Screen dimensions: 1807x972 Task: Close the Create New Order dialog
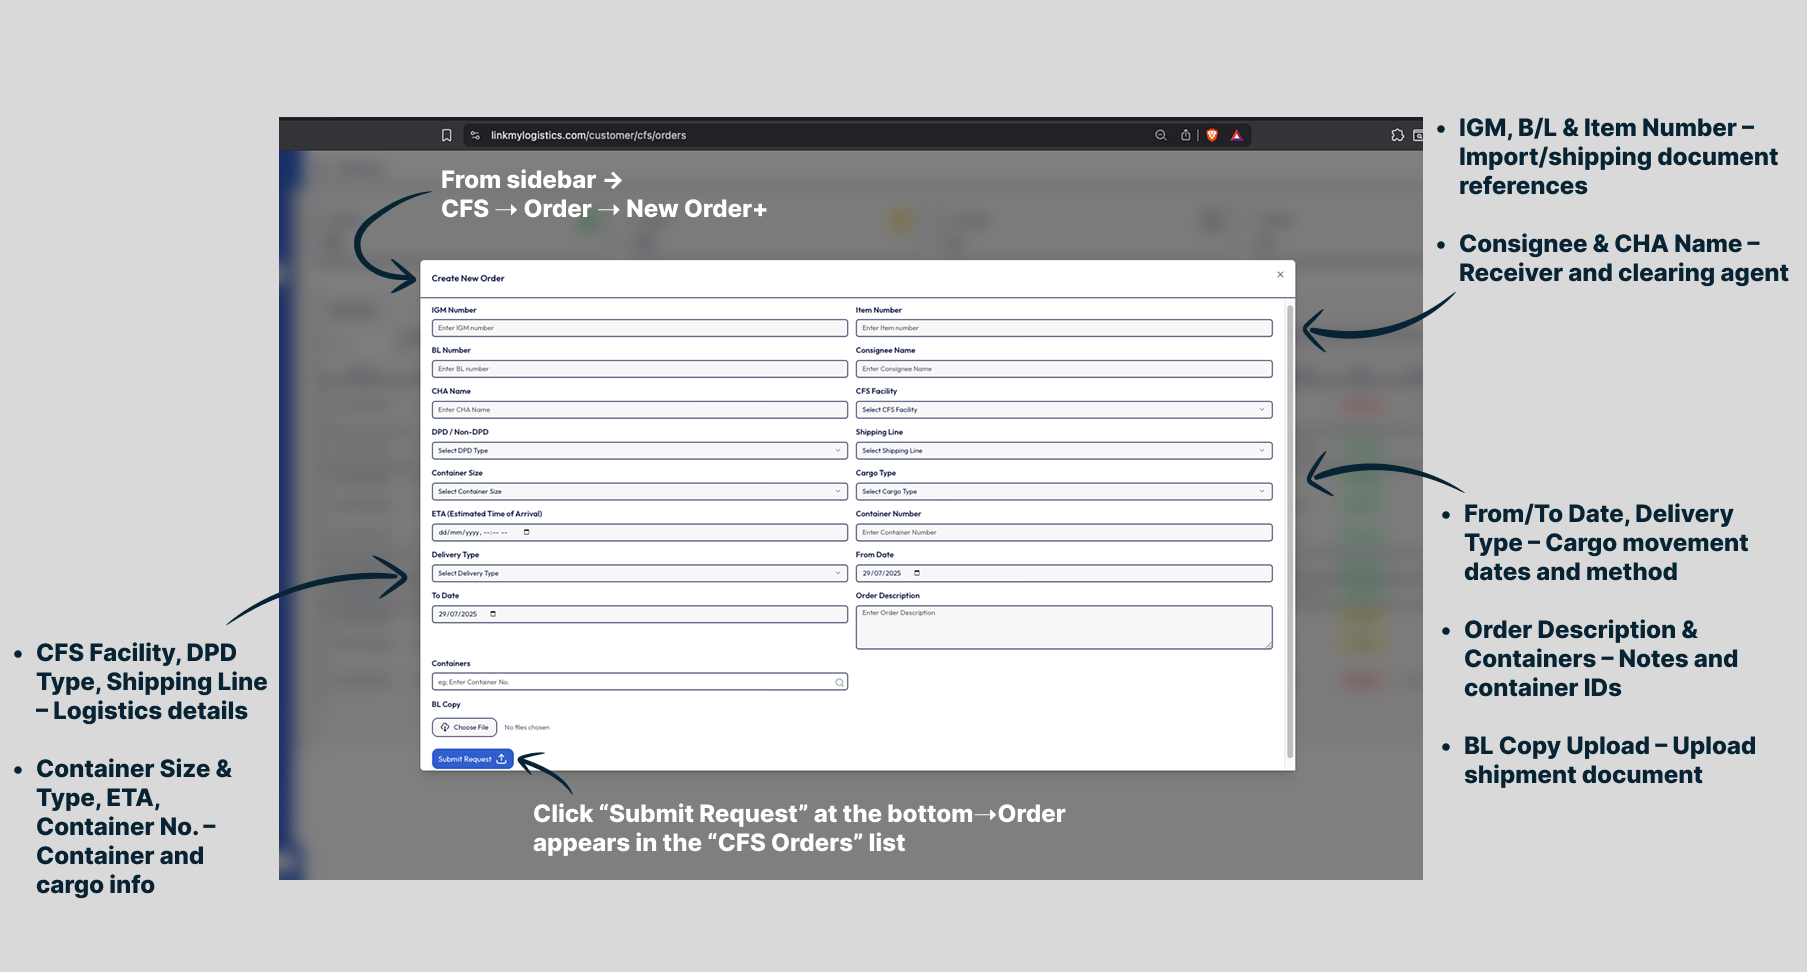1280,275
